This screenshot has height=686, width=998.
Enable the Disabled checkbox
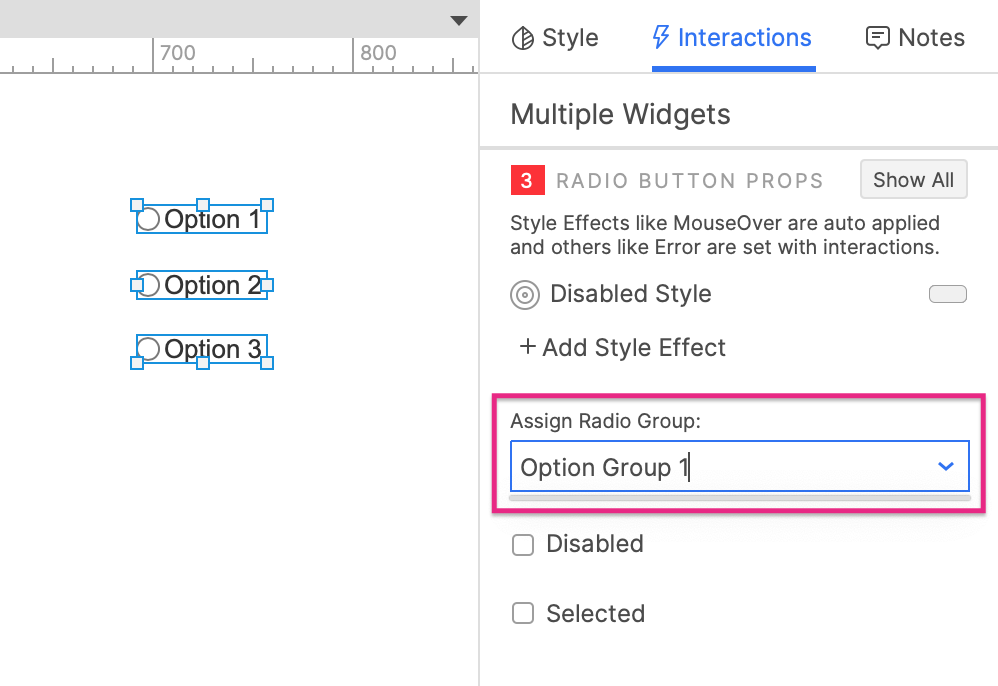click(523, 544)
